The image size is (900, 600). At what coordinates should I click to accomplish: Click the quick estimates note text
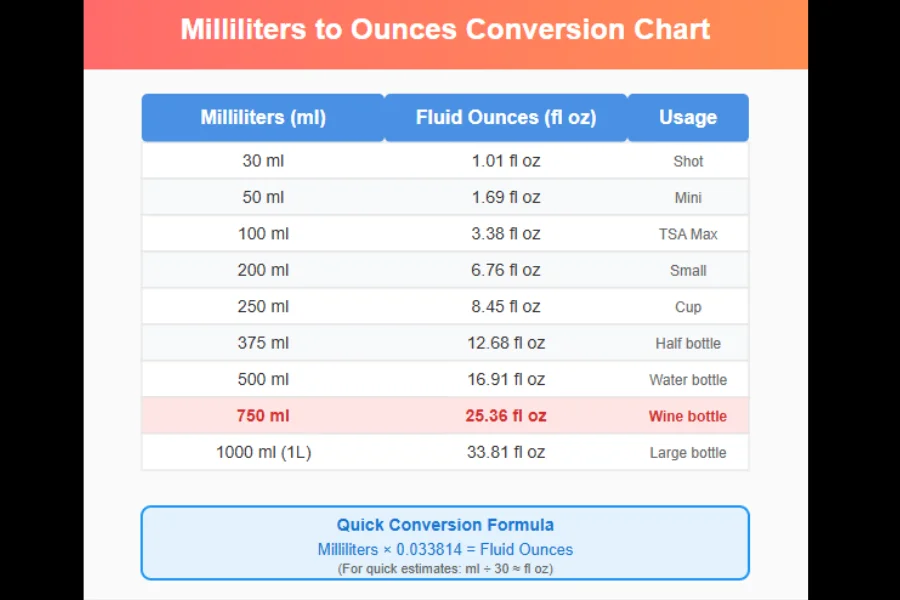pyautogui.click(x=445, y=568)
